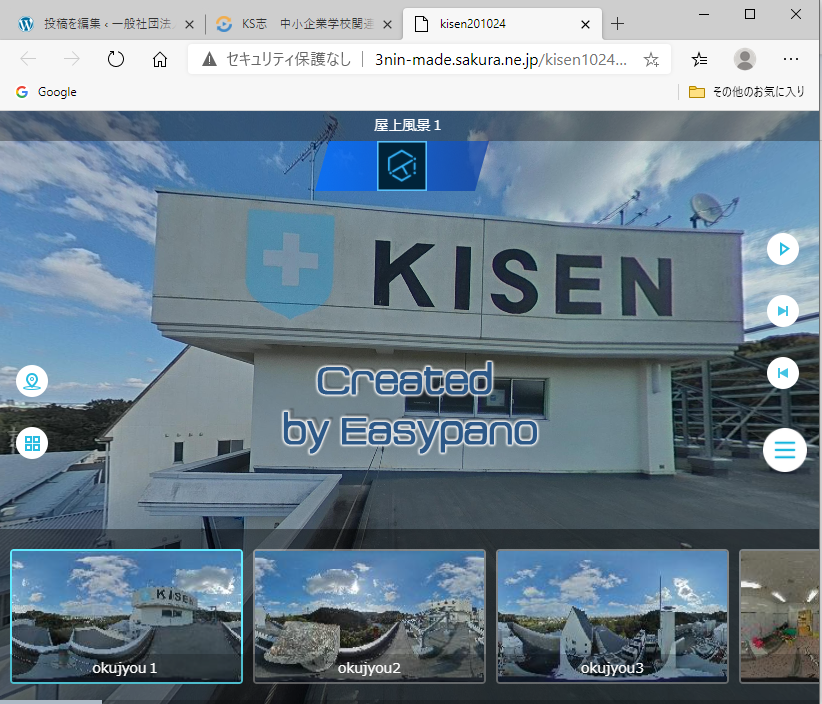
Task: Click the 屋上風景 1 scene title
Action: (407, 125)
